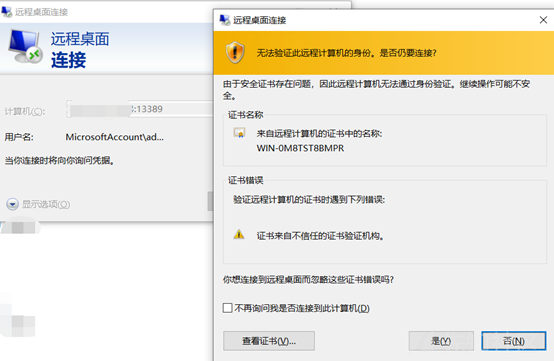Click the 远程桌面连接 dialog title bar text
This screenshot has height=361, width=554.
pos(260,20)
